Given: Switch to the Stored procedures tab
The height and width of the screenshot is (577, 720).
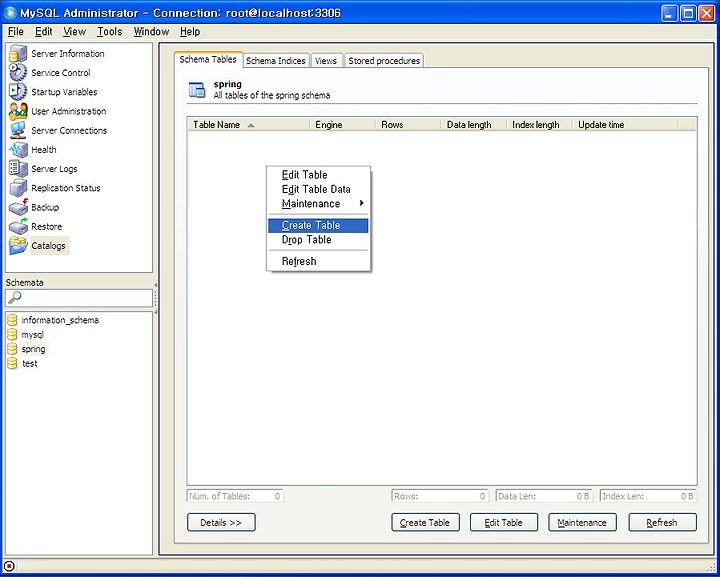Looking at the screenshot, I should pyautogui.click(x=384, y=61).
